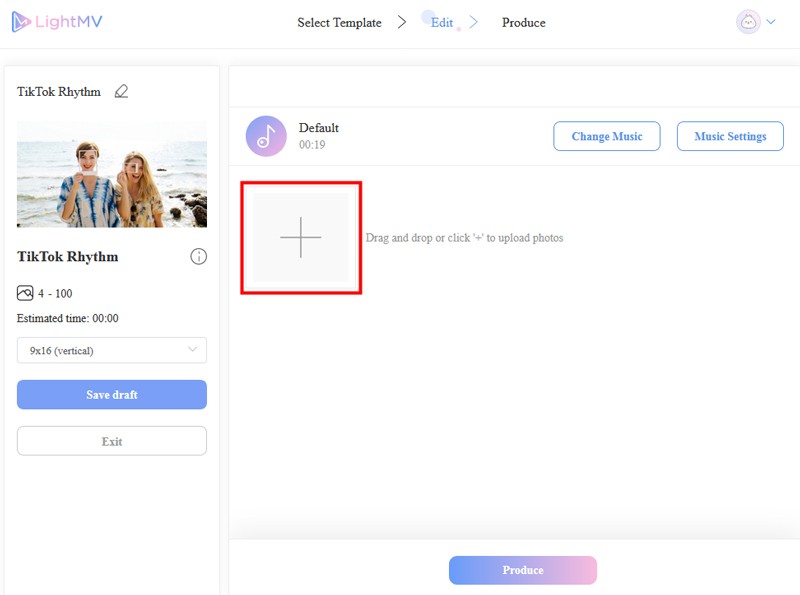
Task: Exit the editor
Action: coord(111,440)
